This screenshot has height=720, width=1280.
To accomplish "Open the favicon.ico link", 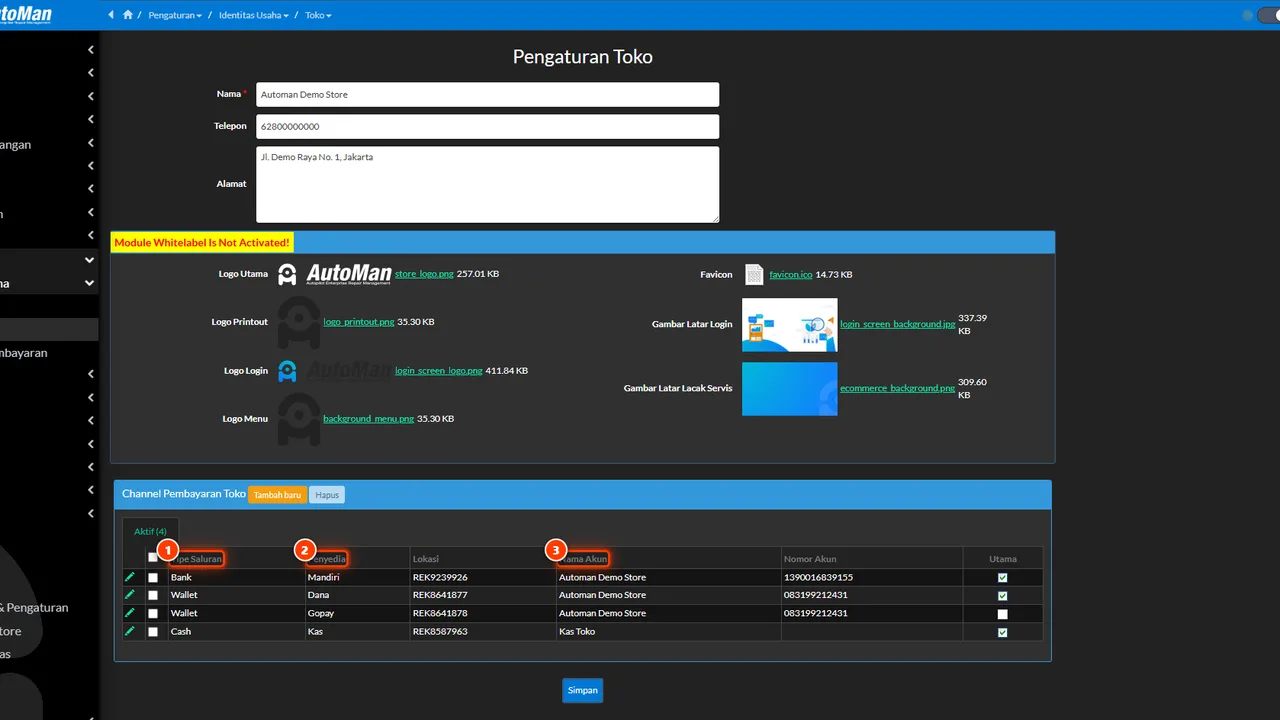I will 791,274.
